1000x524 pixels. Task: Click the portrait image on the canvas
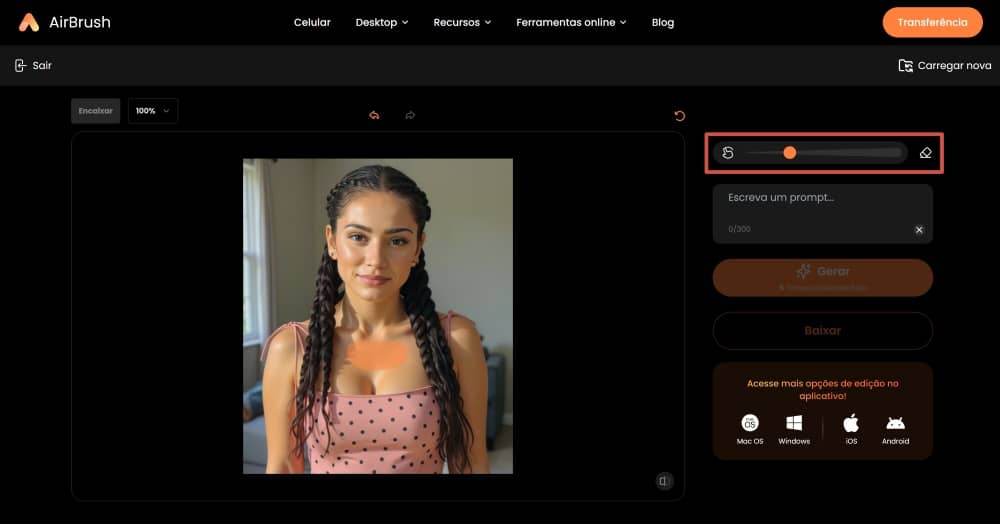378,316
